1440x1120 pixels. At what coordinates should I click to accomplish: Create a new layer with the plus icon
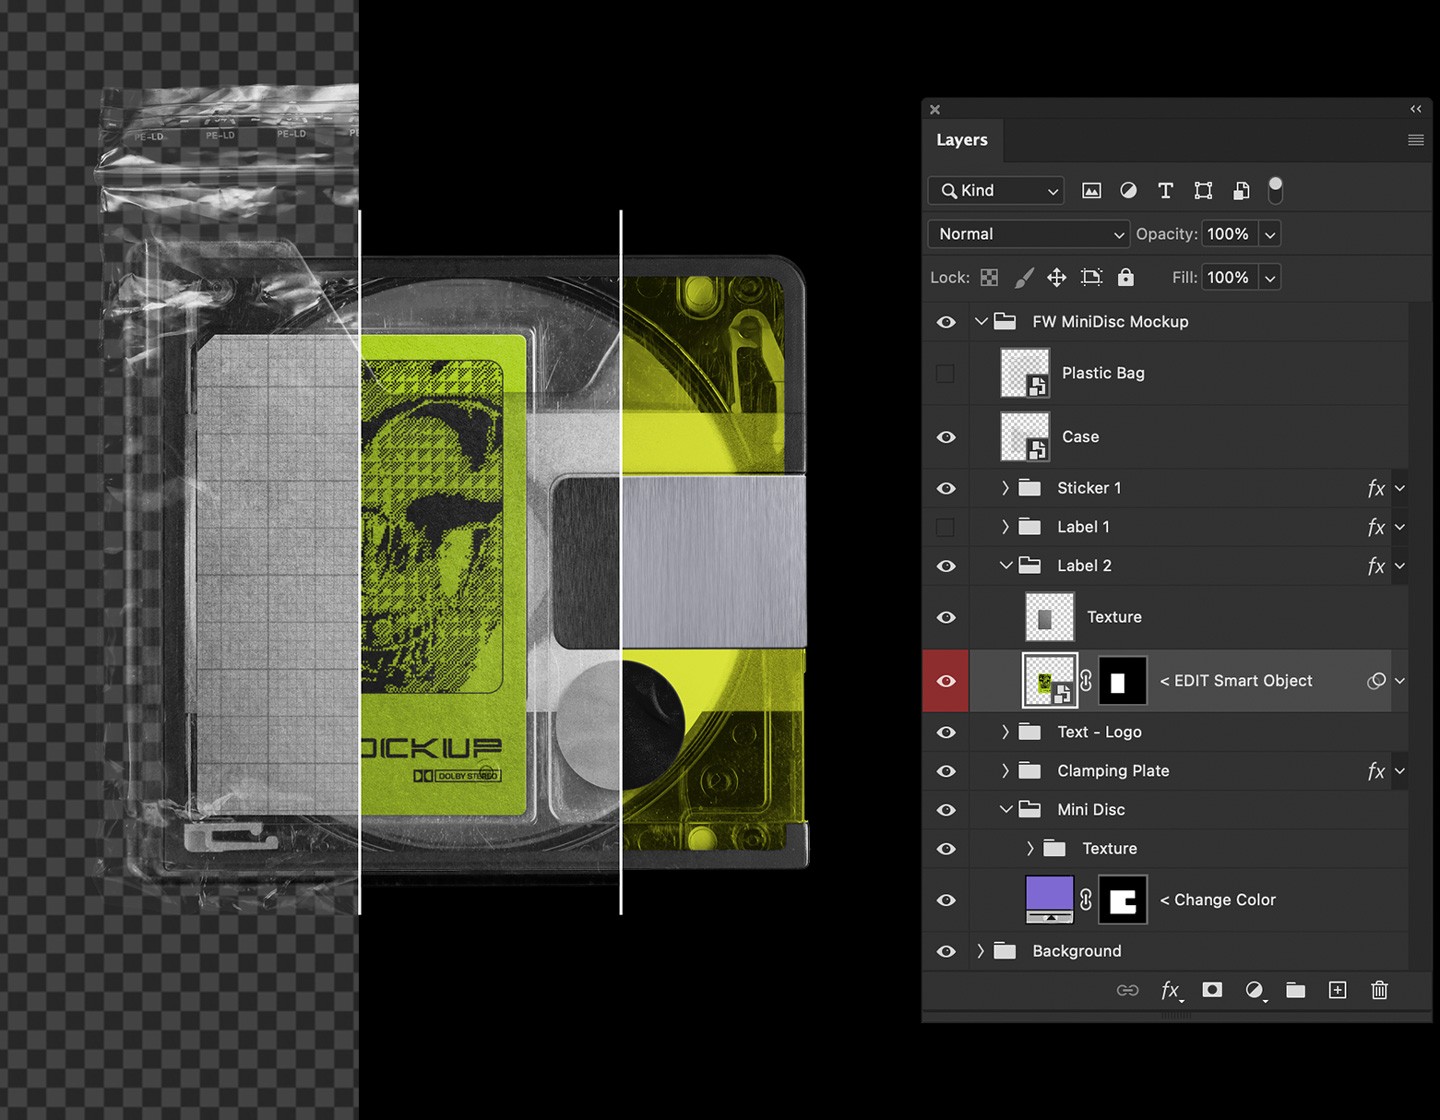1337,990
